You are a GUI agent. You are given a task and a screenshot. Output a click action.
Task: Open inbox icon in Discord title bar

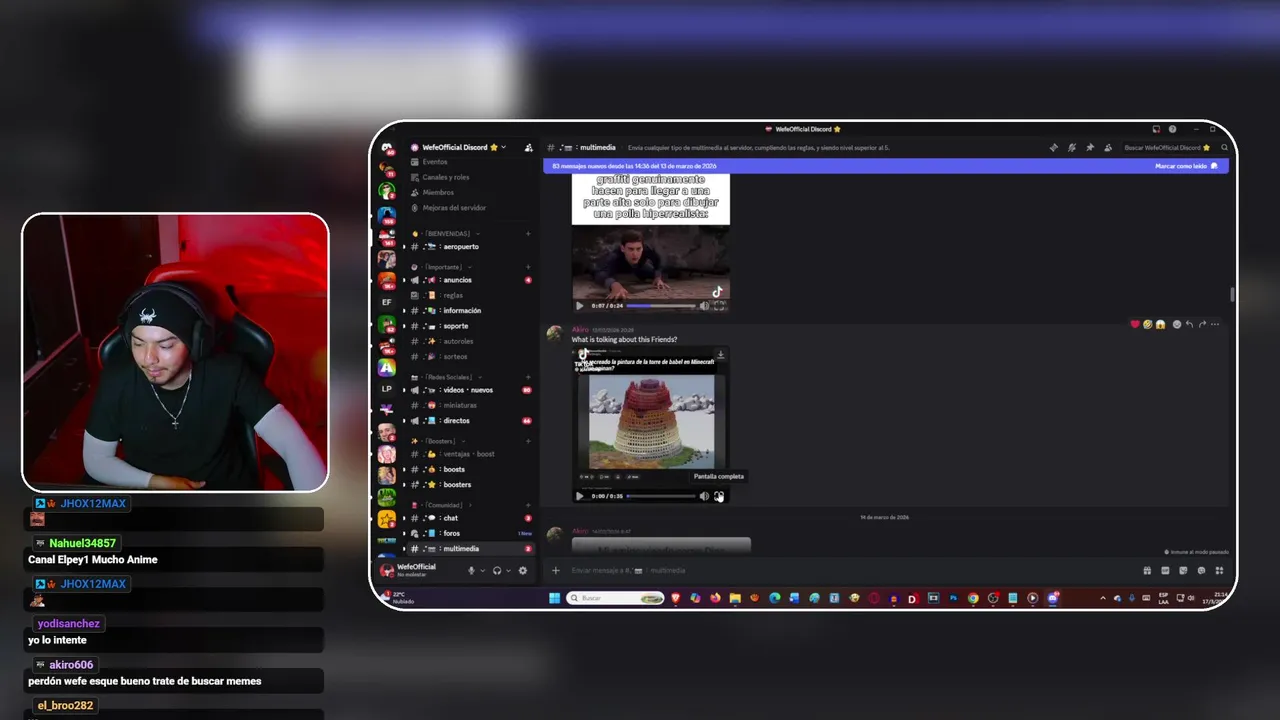[1156, 129]
